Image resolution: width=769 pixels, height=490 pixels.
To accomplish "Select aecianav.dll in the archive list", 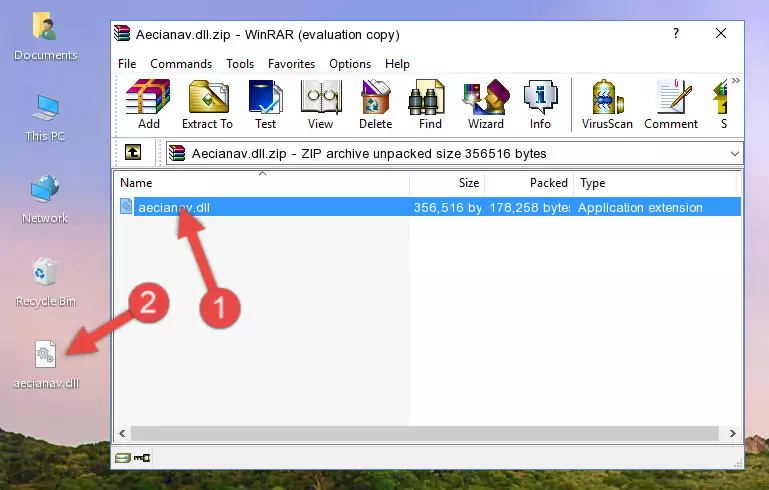I will point(174,207).
